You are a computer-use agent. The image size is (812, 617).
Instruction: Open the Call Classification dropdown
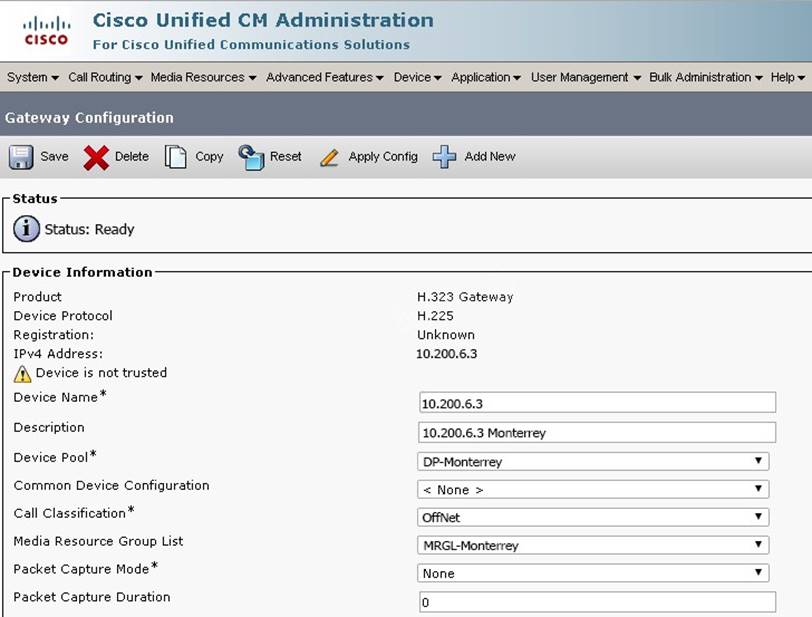pyautogui.click(x=593, y=518)
